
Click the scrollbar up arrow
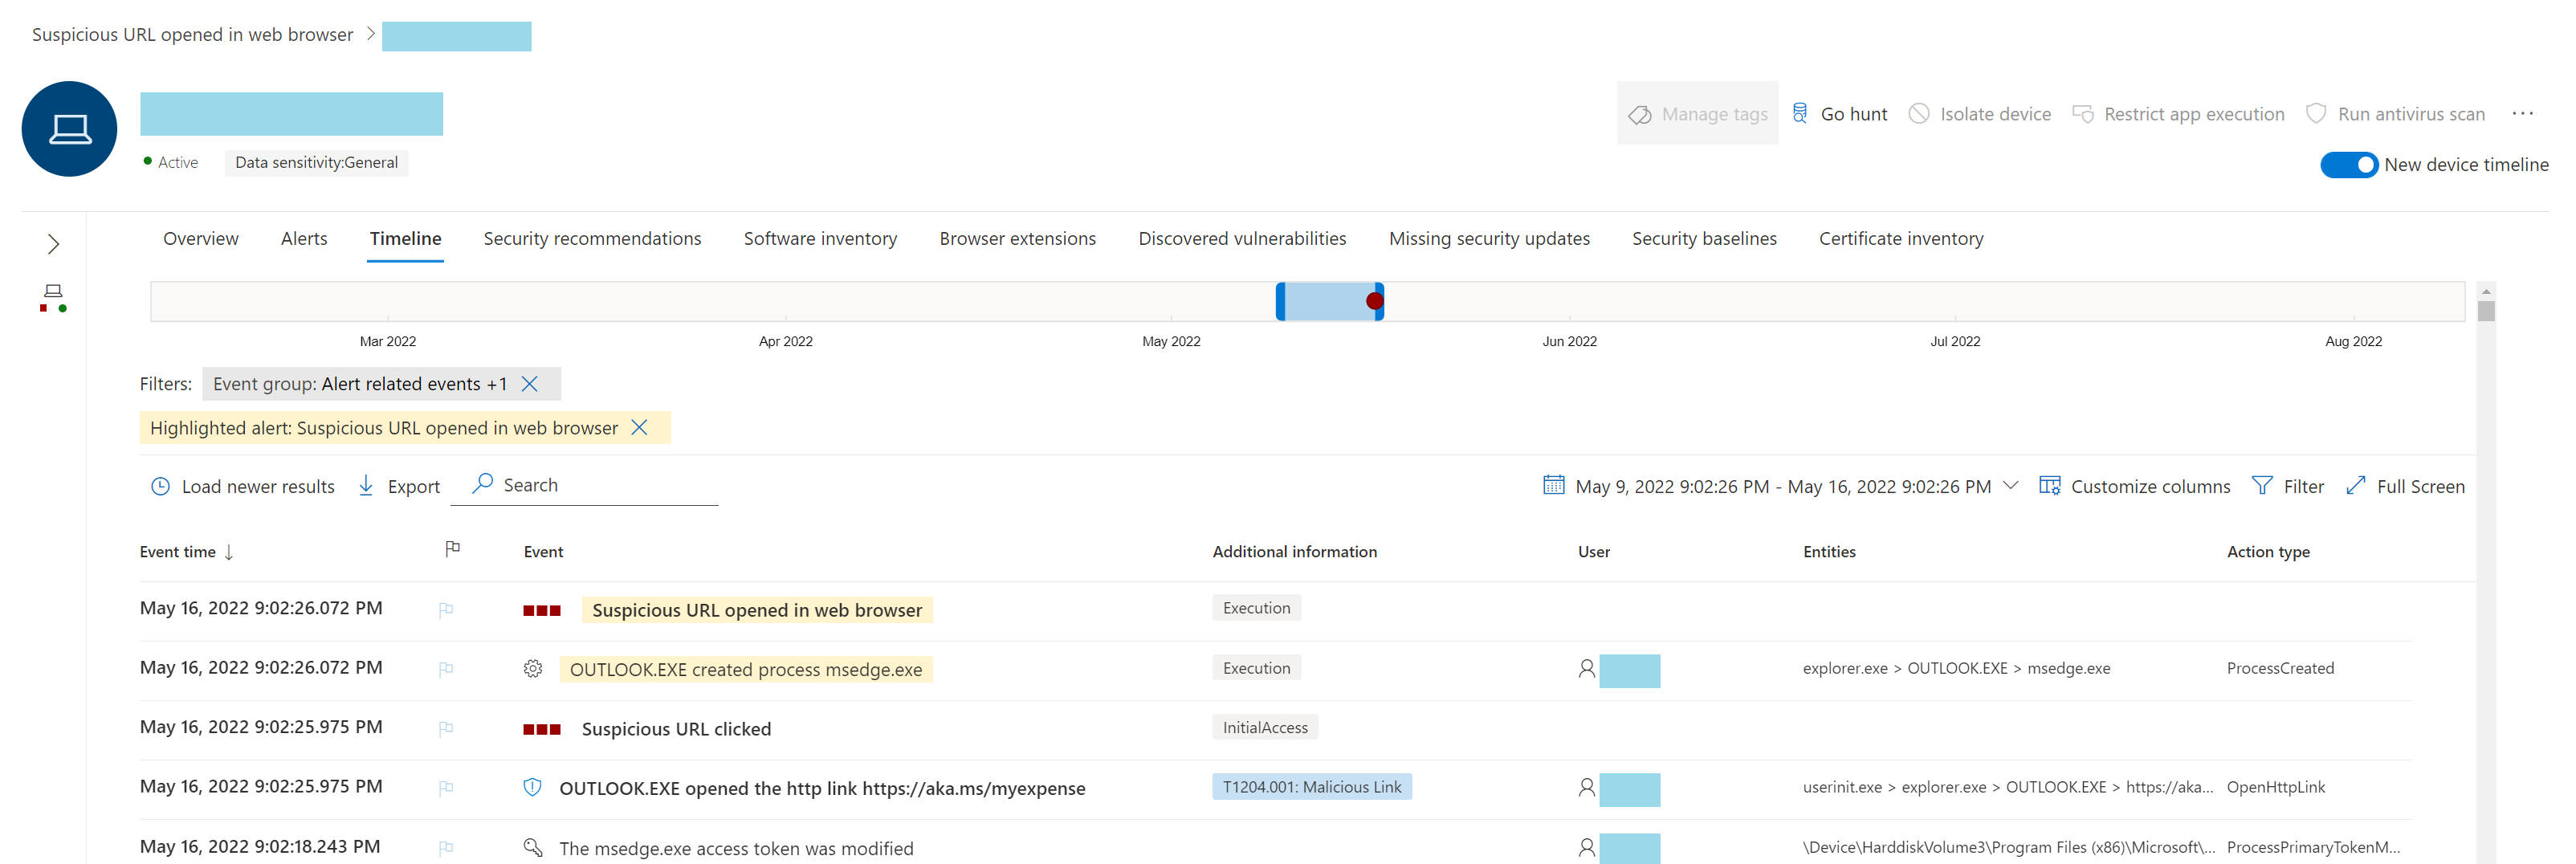click(2486, 291)
